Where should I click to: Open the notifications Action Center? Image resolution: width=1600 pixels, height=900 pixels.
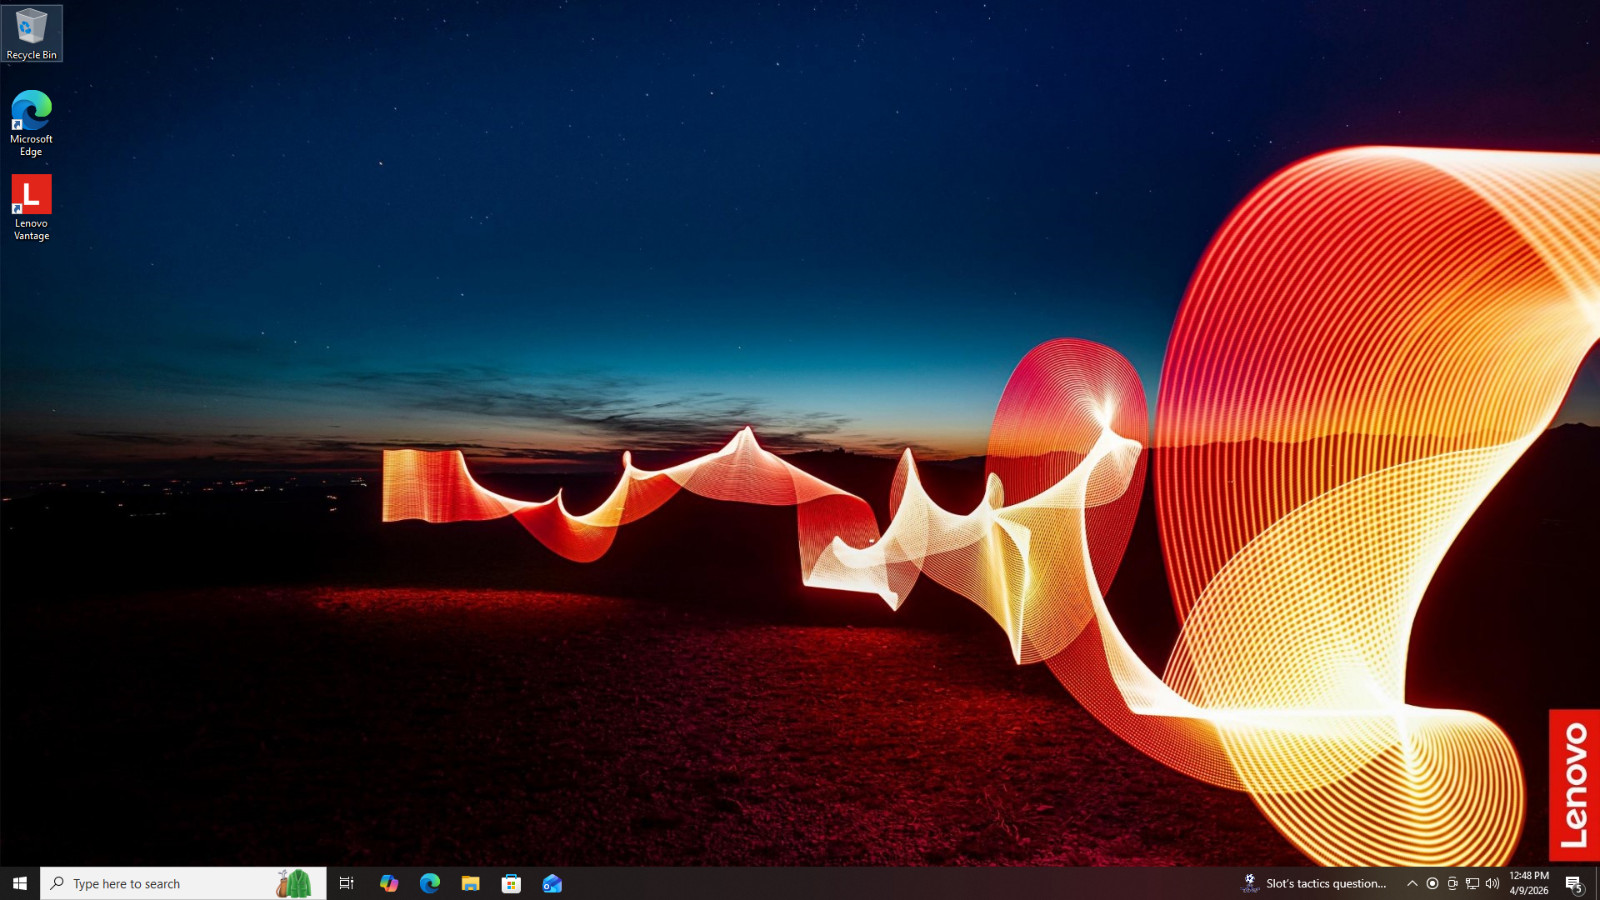(1574, 884)
